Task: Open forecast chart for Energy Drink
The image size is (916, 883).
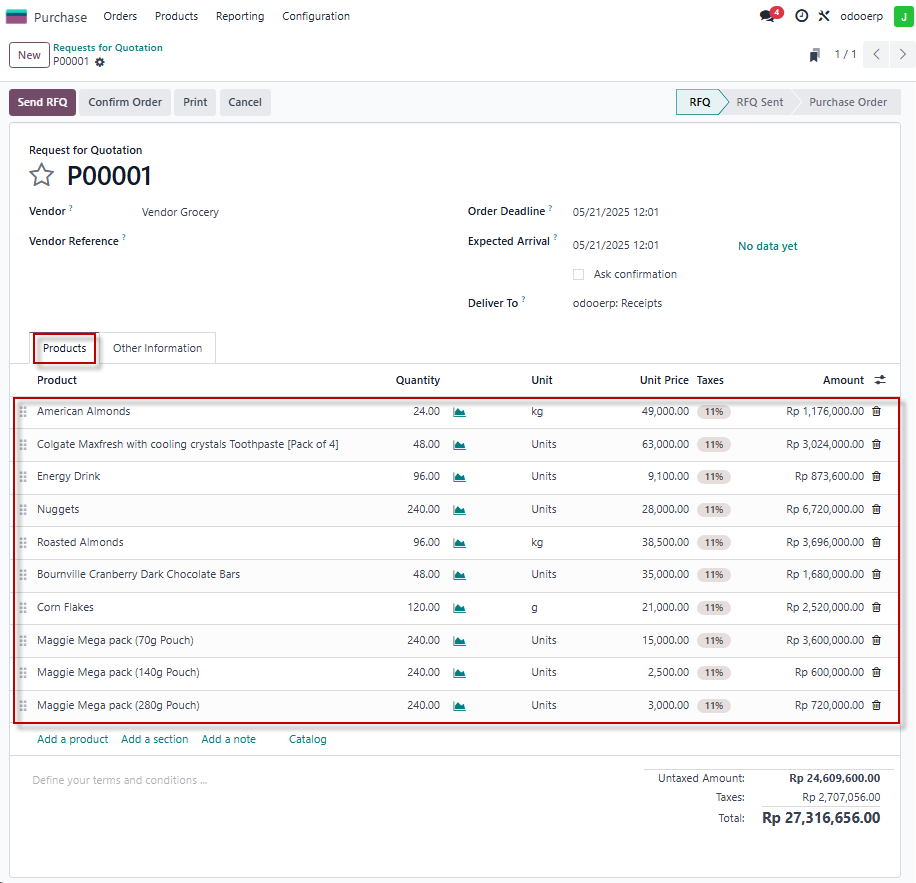Action: point(460,477)
